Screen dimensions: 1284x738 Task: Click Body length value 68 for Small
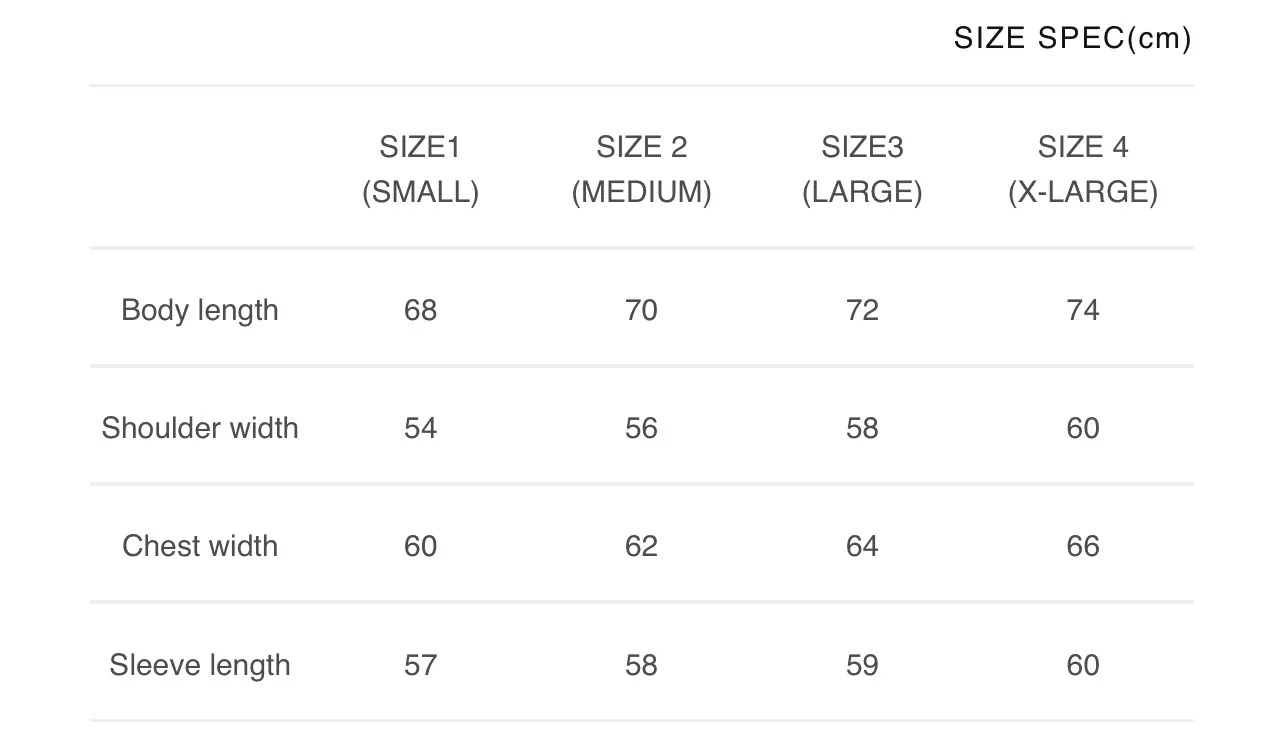(420, 310)
